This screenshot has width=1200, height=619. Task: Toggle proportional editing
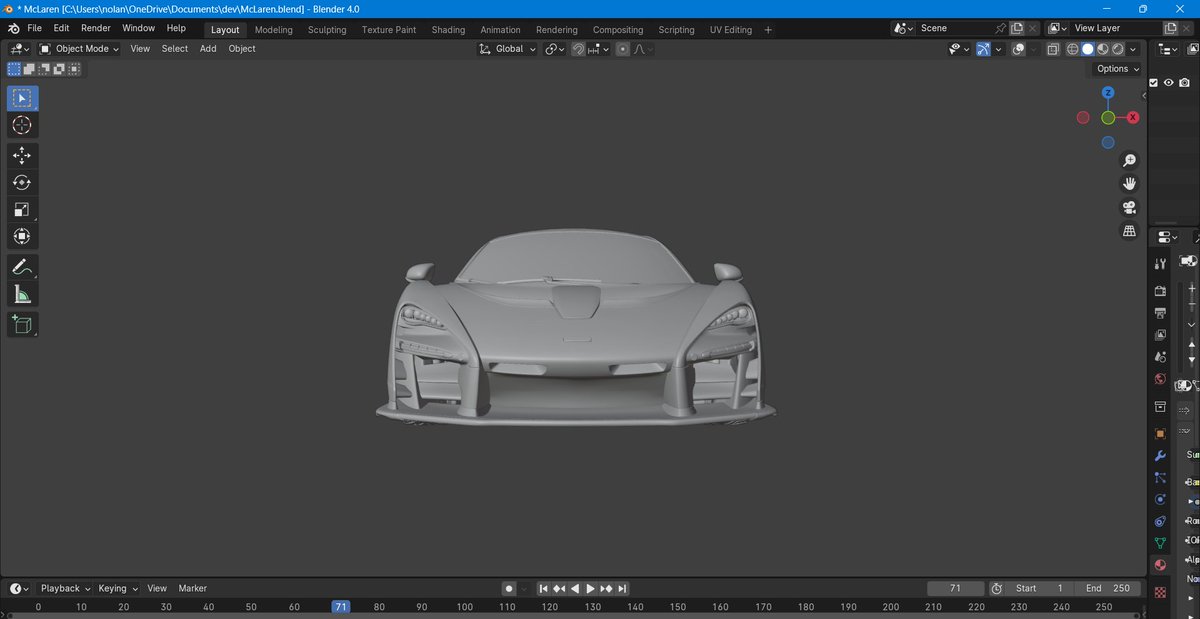click(623, 49)
